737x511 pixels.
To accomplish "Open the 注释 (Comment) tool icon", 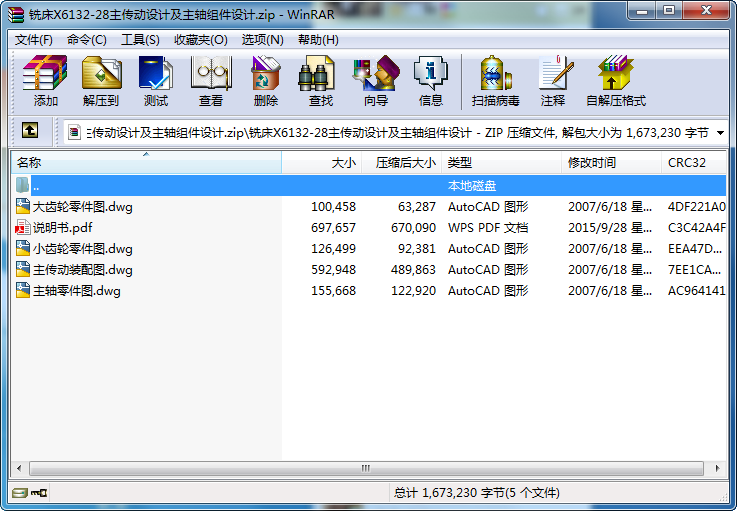I will click(552, 80).
